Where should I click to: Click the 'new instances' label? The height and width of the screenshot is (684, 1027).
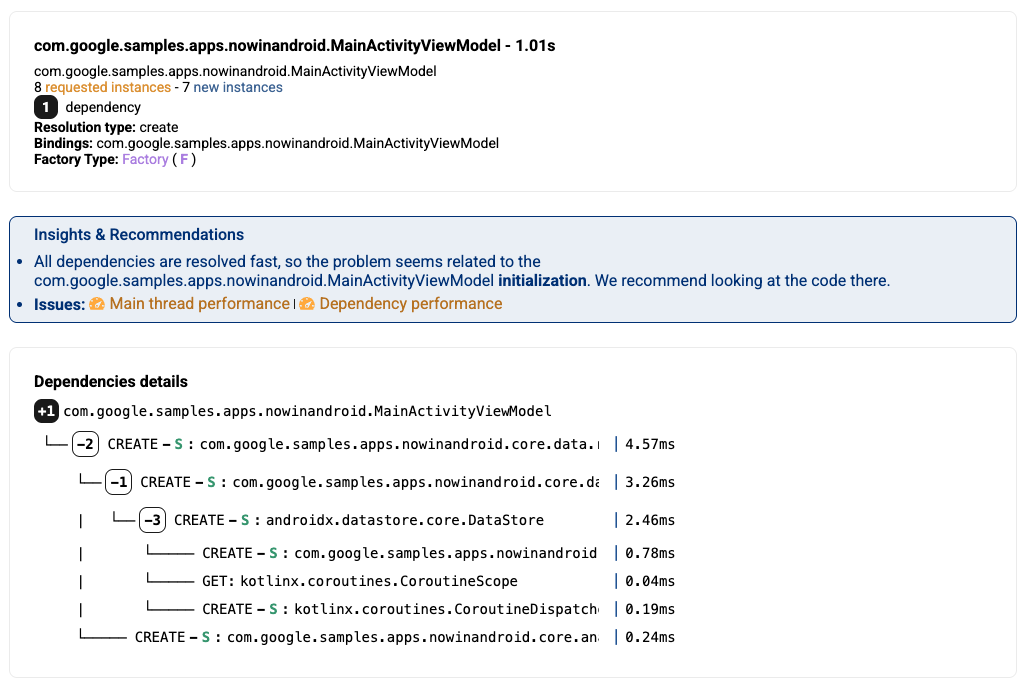tap(238, 88)
